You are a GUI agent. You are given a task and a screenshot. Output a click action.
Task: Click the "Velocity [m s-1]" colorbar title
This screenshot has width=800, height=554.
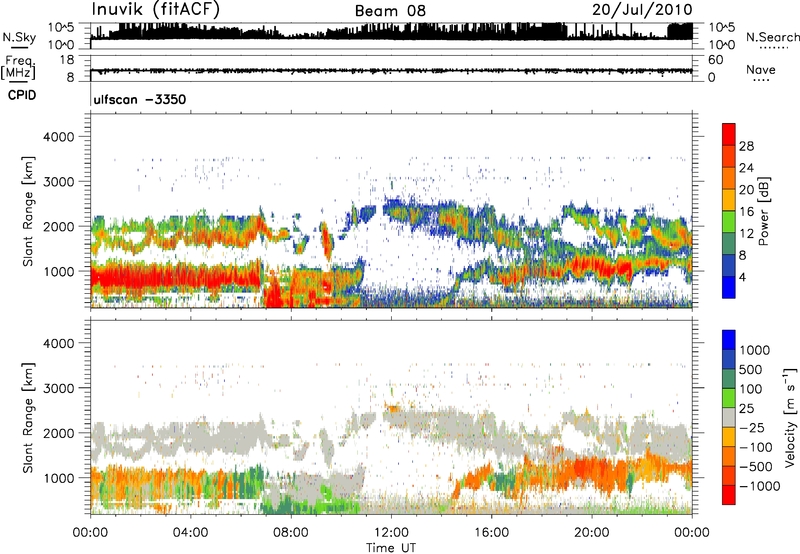click(x=790, y=417)
